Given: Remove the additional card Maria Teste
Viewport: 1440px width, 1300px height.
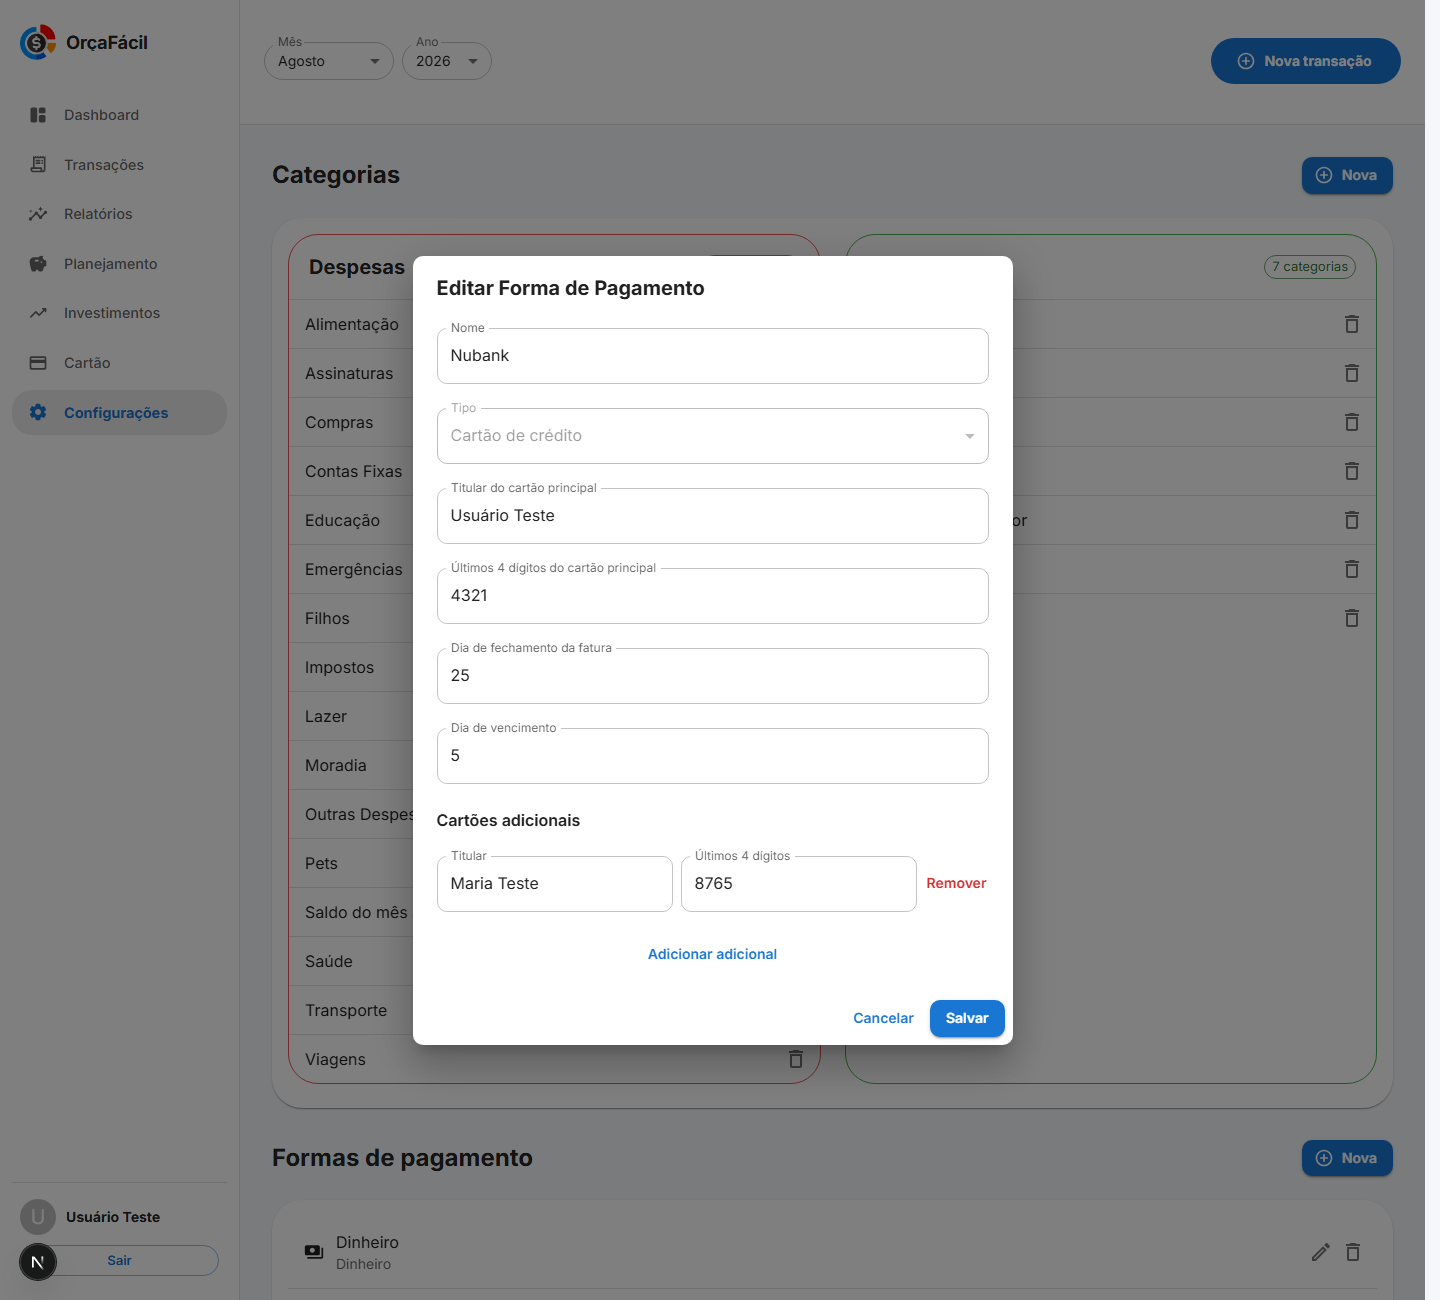Looking at the screenshot, I should tap(956, 883).
